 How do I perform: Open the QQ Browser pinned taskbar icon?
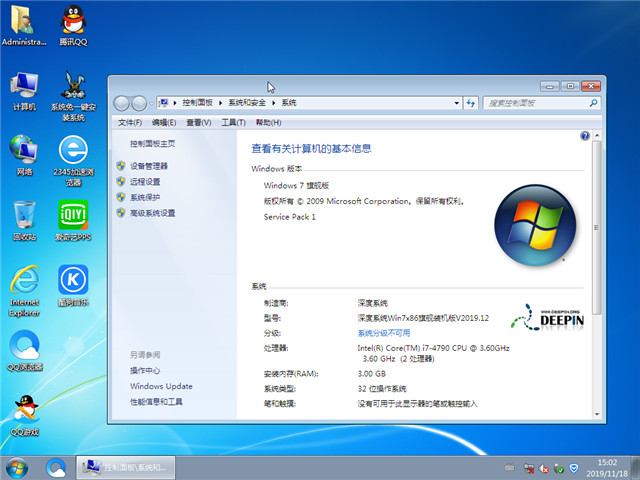[x=56, y=468]
